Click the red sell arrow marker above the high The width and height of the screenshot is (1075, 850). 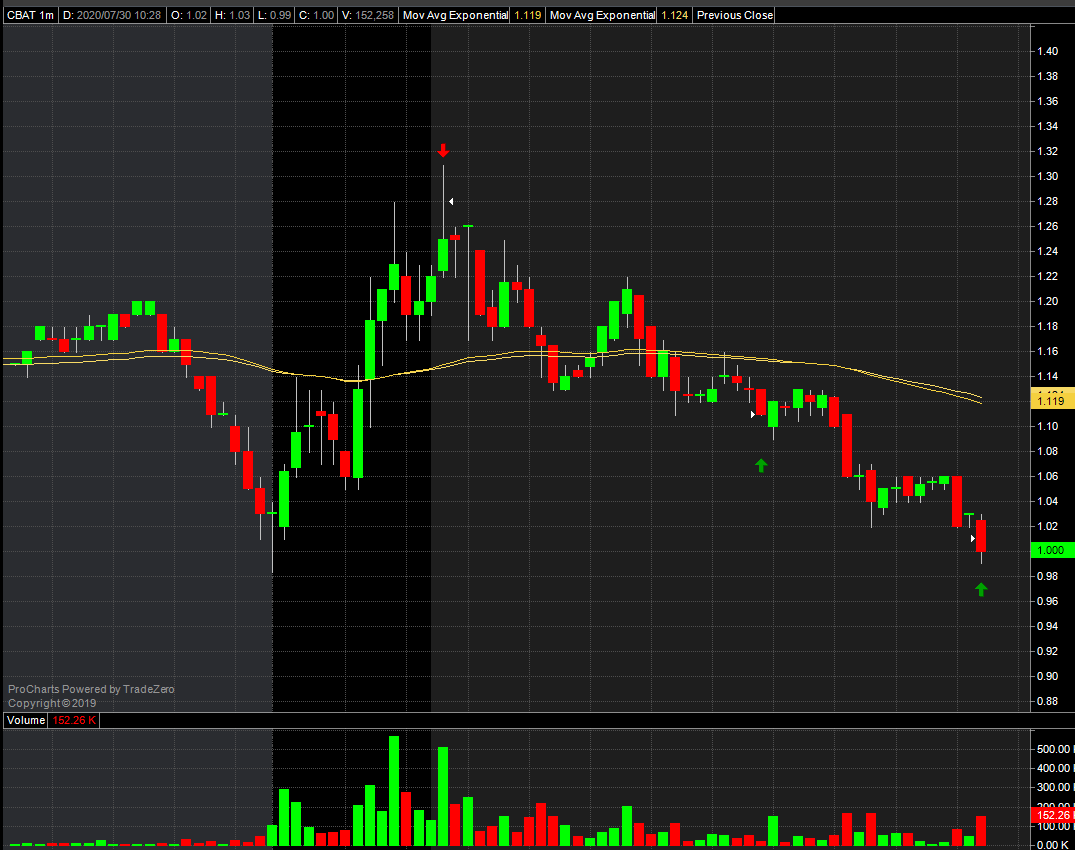tap(444, 151)
